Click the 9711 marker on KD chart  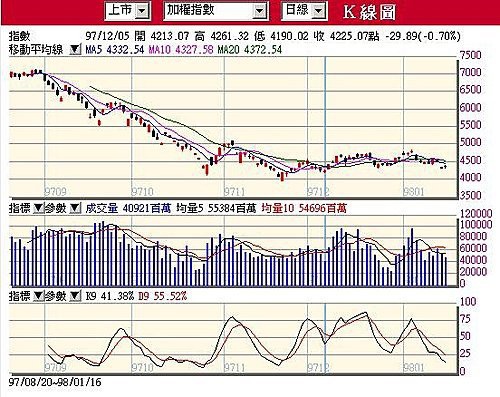235,368
